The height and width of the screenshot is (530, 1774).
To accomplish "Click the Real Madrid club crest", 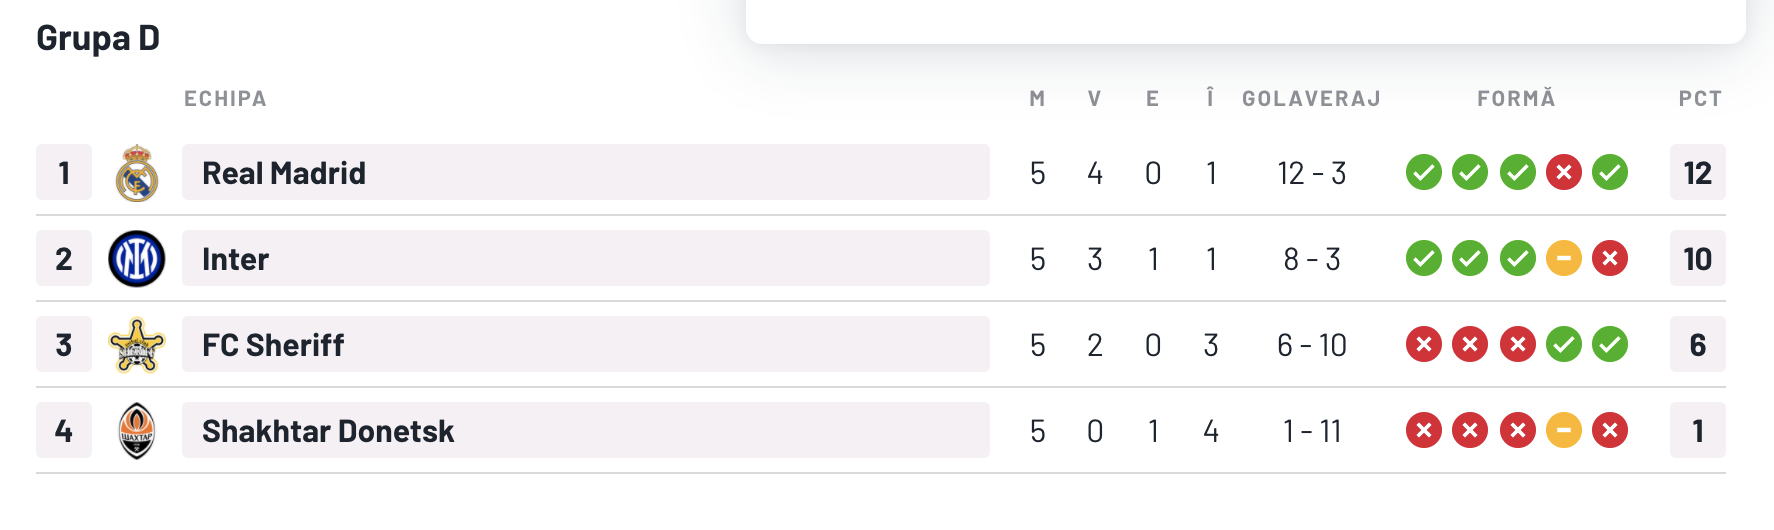I will [137, 173].
